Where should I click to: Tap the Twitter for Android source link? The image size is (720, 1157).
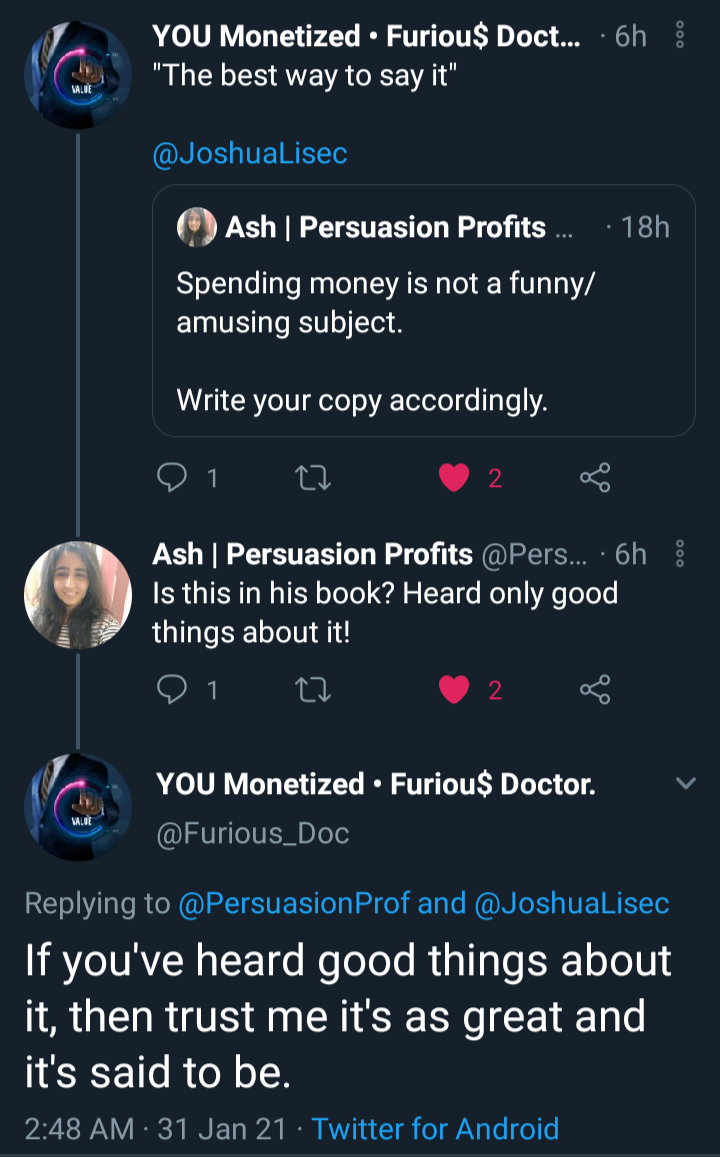pos(435,1129)
